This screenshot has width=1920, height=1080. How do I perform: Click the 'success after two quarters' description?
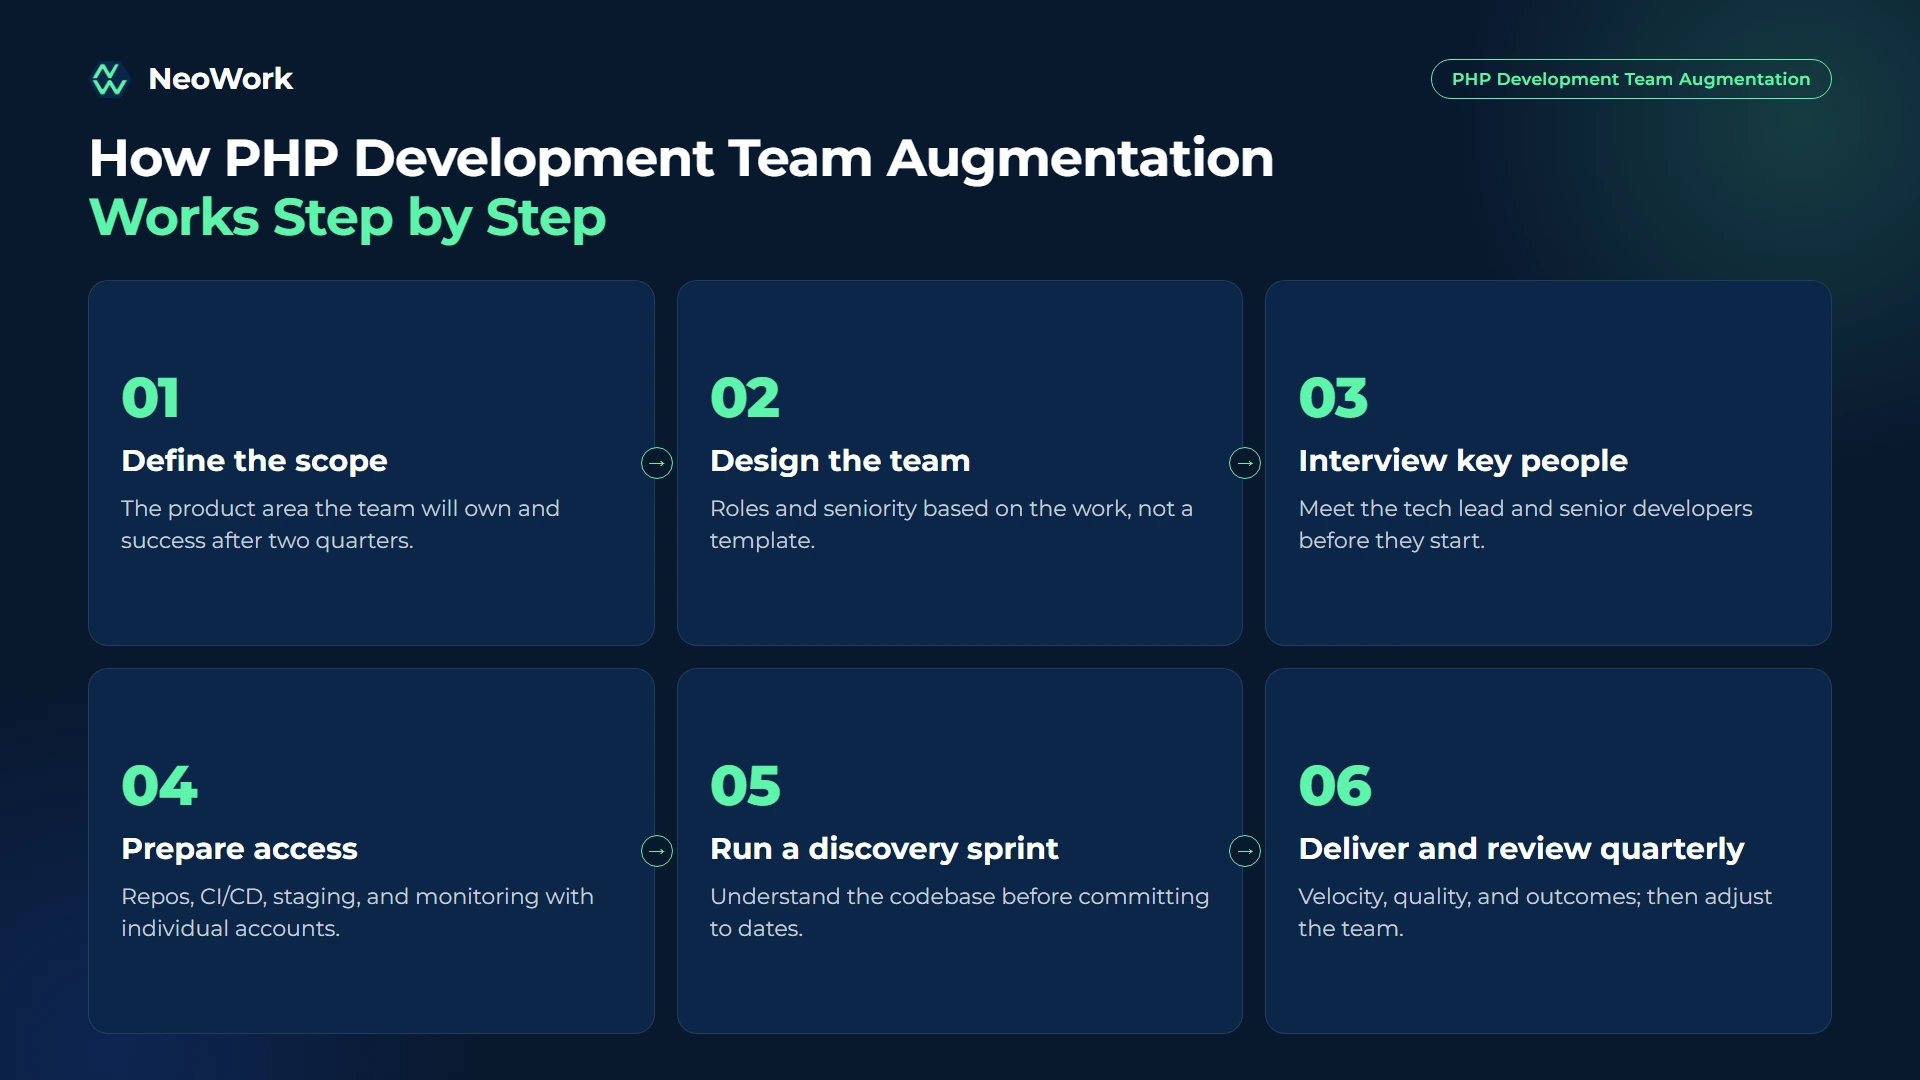pos(340,524)
